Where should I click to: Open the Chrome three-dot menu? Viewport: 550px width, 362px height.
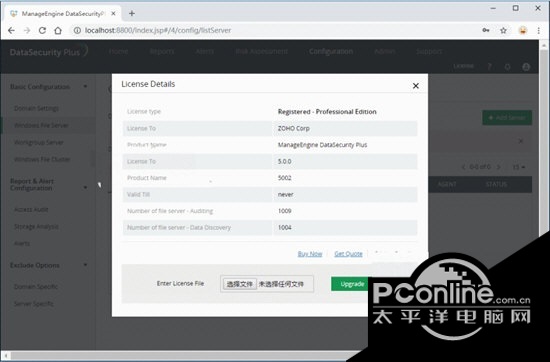pos(538,31)
